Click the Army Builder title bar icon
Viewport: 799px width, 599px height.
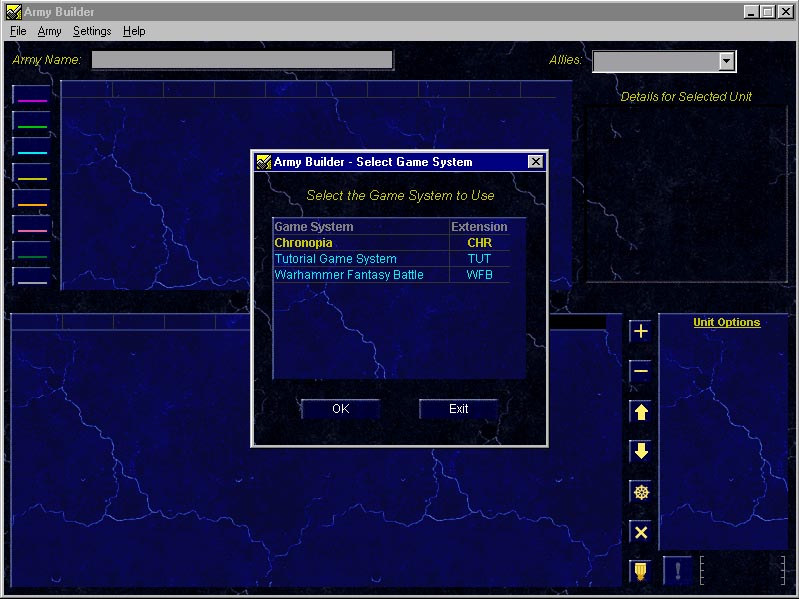(14, 12)
